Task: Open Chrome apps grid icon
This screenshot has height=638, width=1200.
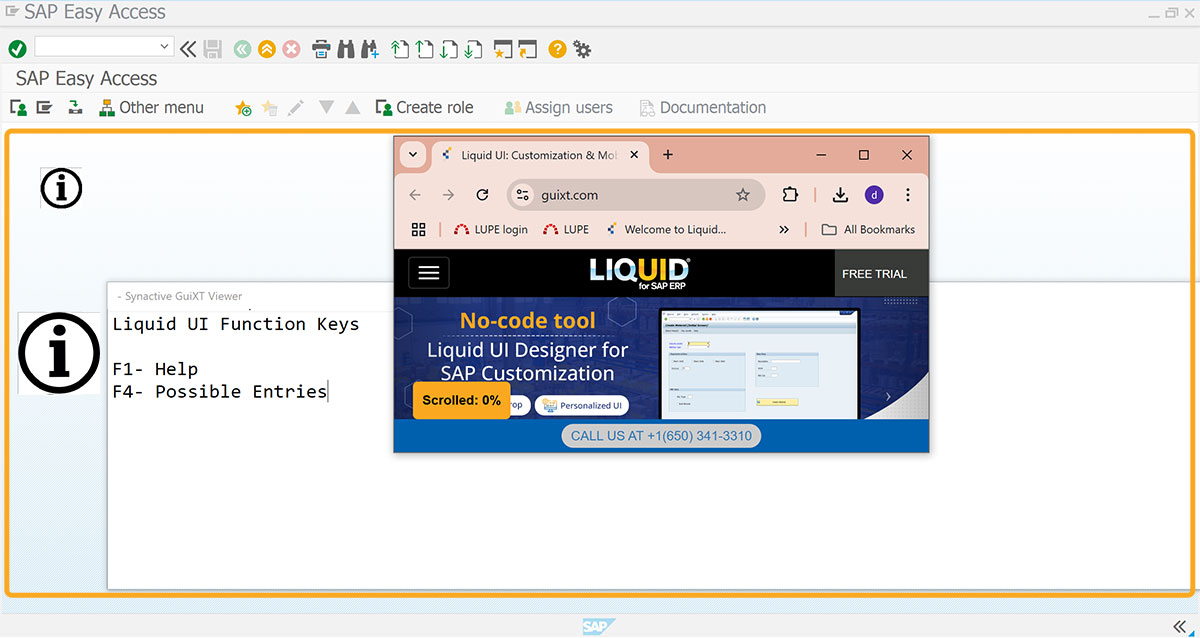Action: (419, 229)
